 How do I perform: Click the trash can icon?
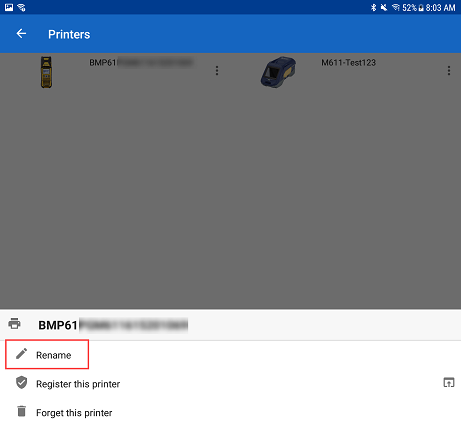pos(22,411)
